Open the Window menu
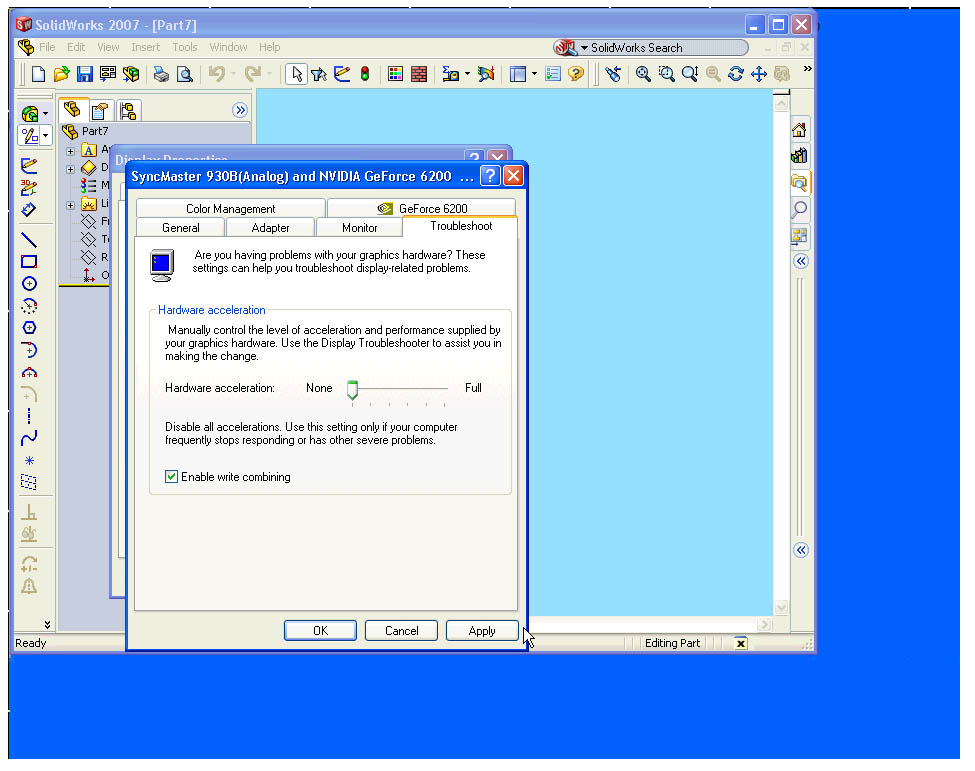Screen dimensions: 975x771 point(228,47)
